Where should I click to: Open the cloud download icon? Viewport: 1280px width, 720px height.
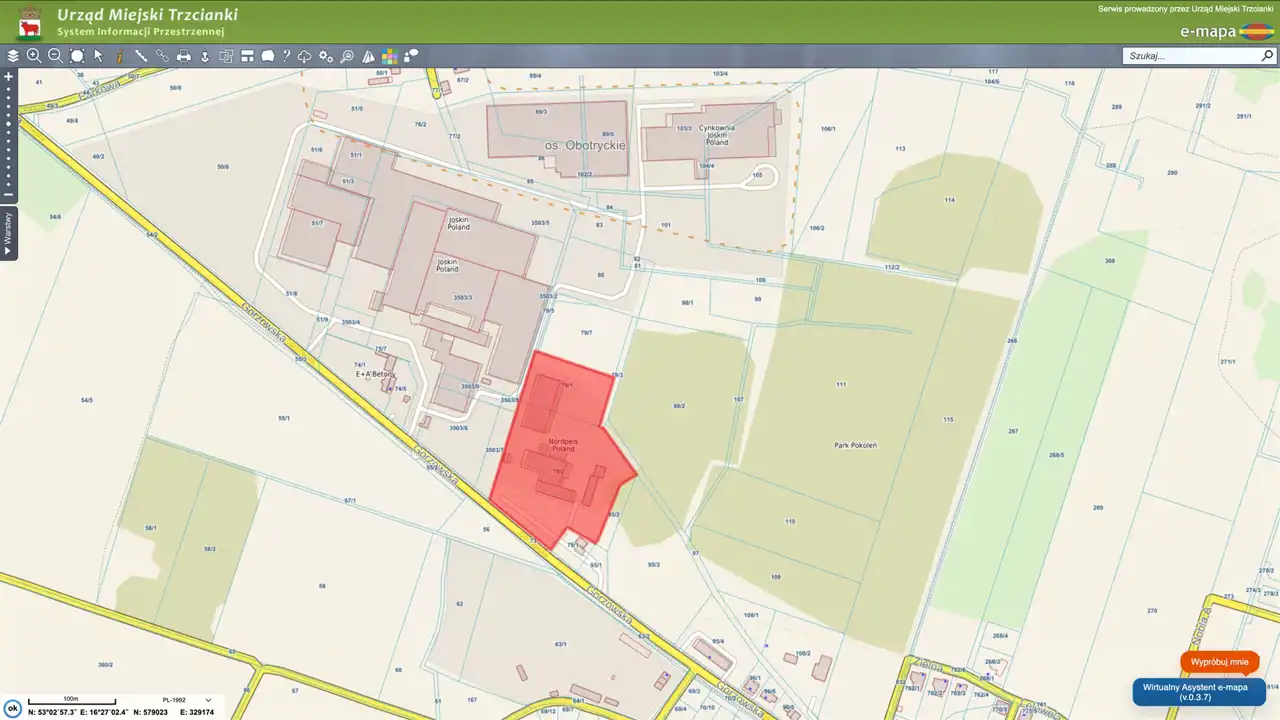click(x=305, y=56)
